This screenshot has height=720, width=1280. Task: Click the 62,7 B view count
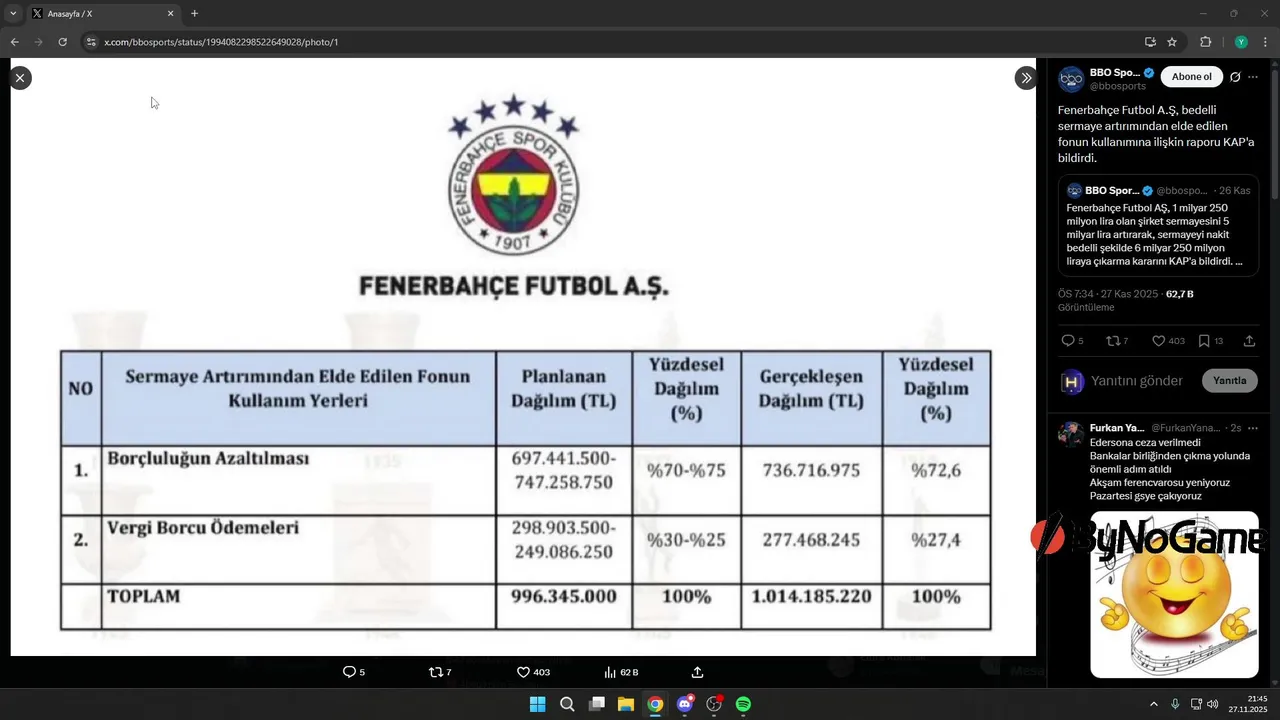1179,294
